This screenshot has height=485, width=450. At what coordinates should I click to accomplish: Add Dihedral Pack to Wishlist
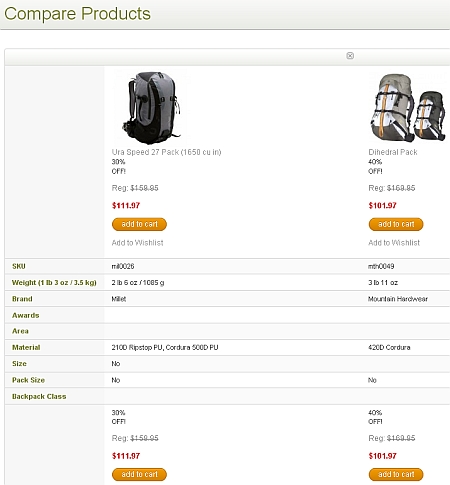point(394,243)
